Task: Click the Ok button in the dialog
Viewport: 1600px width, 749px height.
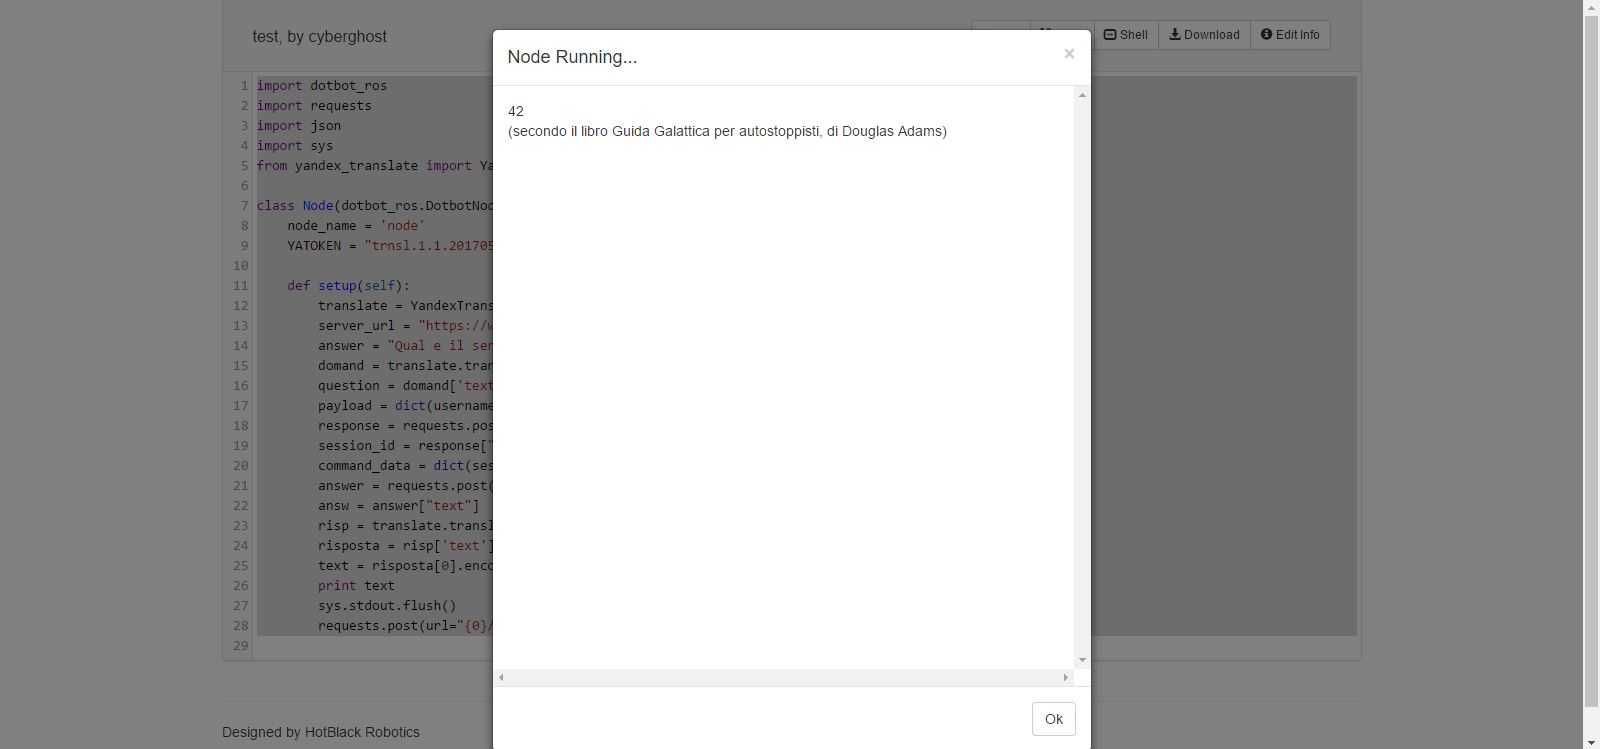Action: 1053,719
